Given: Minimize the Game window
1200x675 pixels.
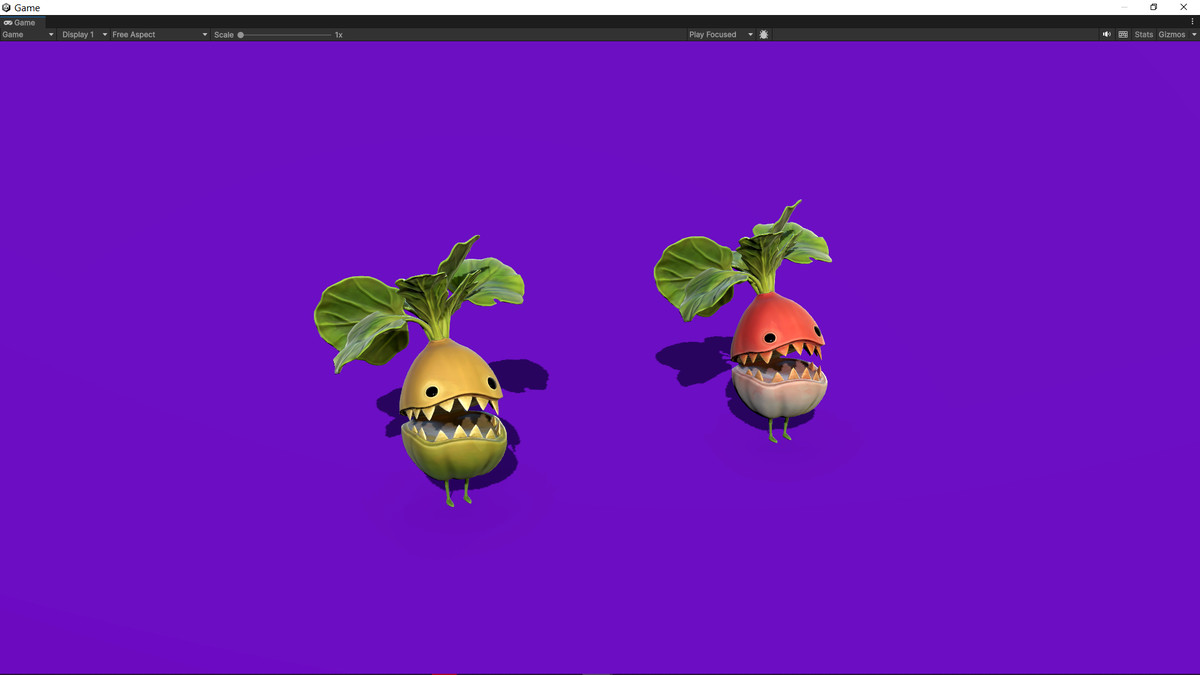Looking at the screenshot, I should click(1124, 7).
